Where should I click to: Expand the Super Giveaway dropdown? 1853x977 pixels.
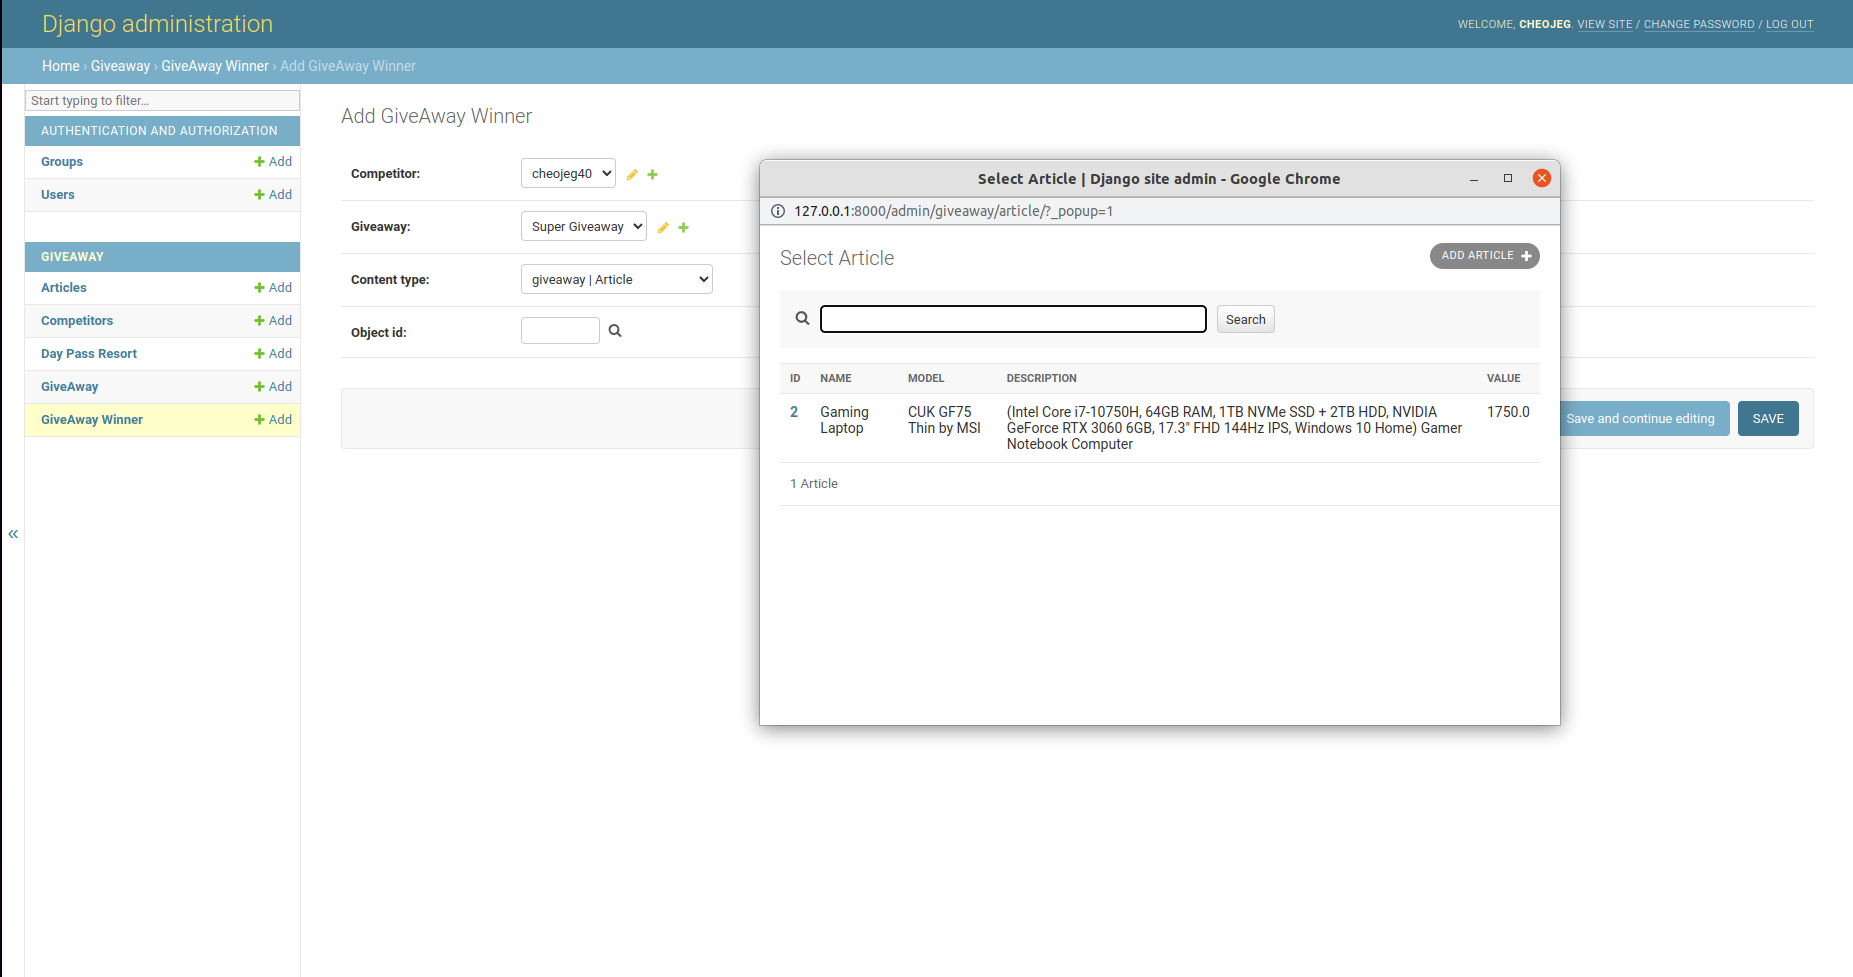(x=583, y=227)
